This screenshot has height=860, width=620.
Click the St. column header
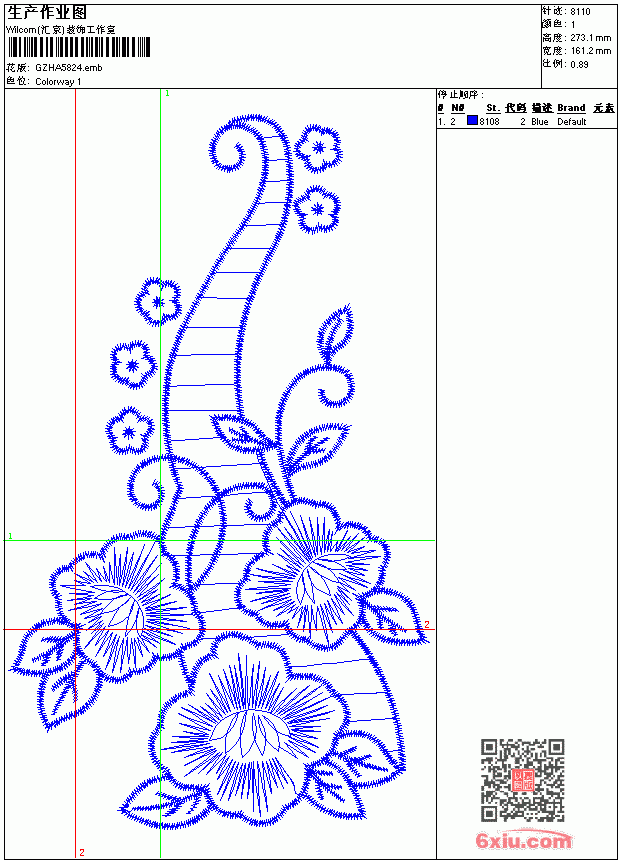pos(493,108)
